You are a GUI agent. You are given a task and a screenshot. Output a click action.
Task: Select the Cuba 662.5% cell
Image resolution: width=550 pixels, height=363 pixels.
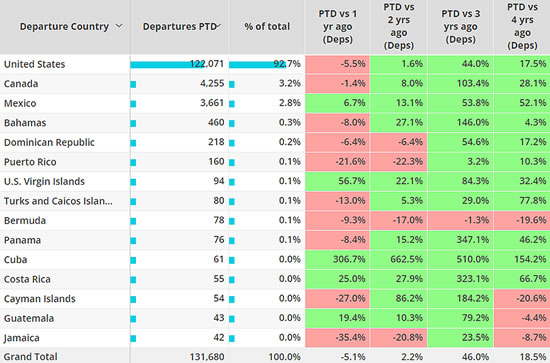(399, 260)
